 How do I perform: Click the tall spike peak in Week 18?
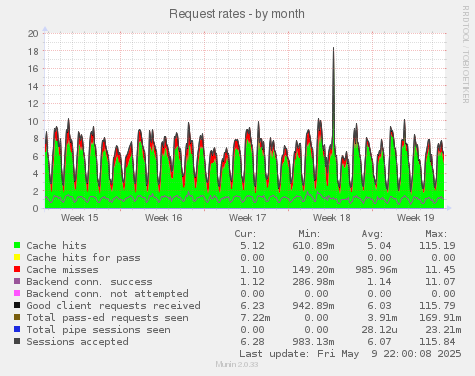[x=333, y=48]
